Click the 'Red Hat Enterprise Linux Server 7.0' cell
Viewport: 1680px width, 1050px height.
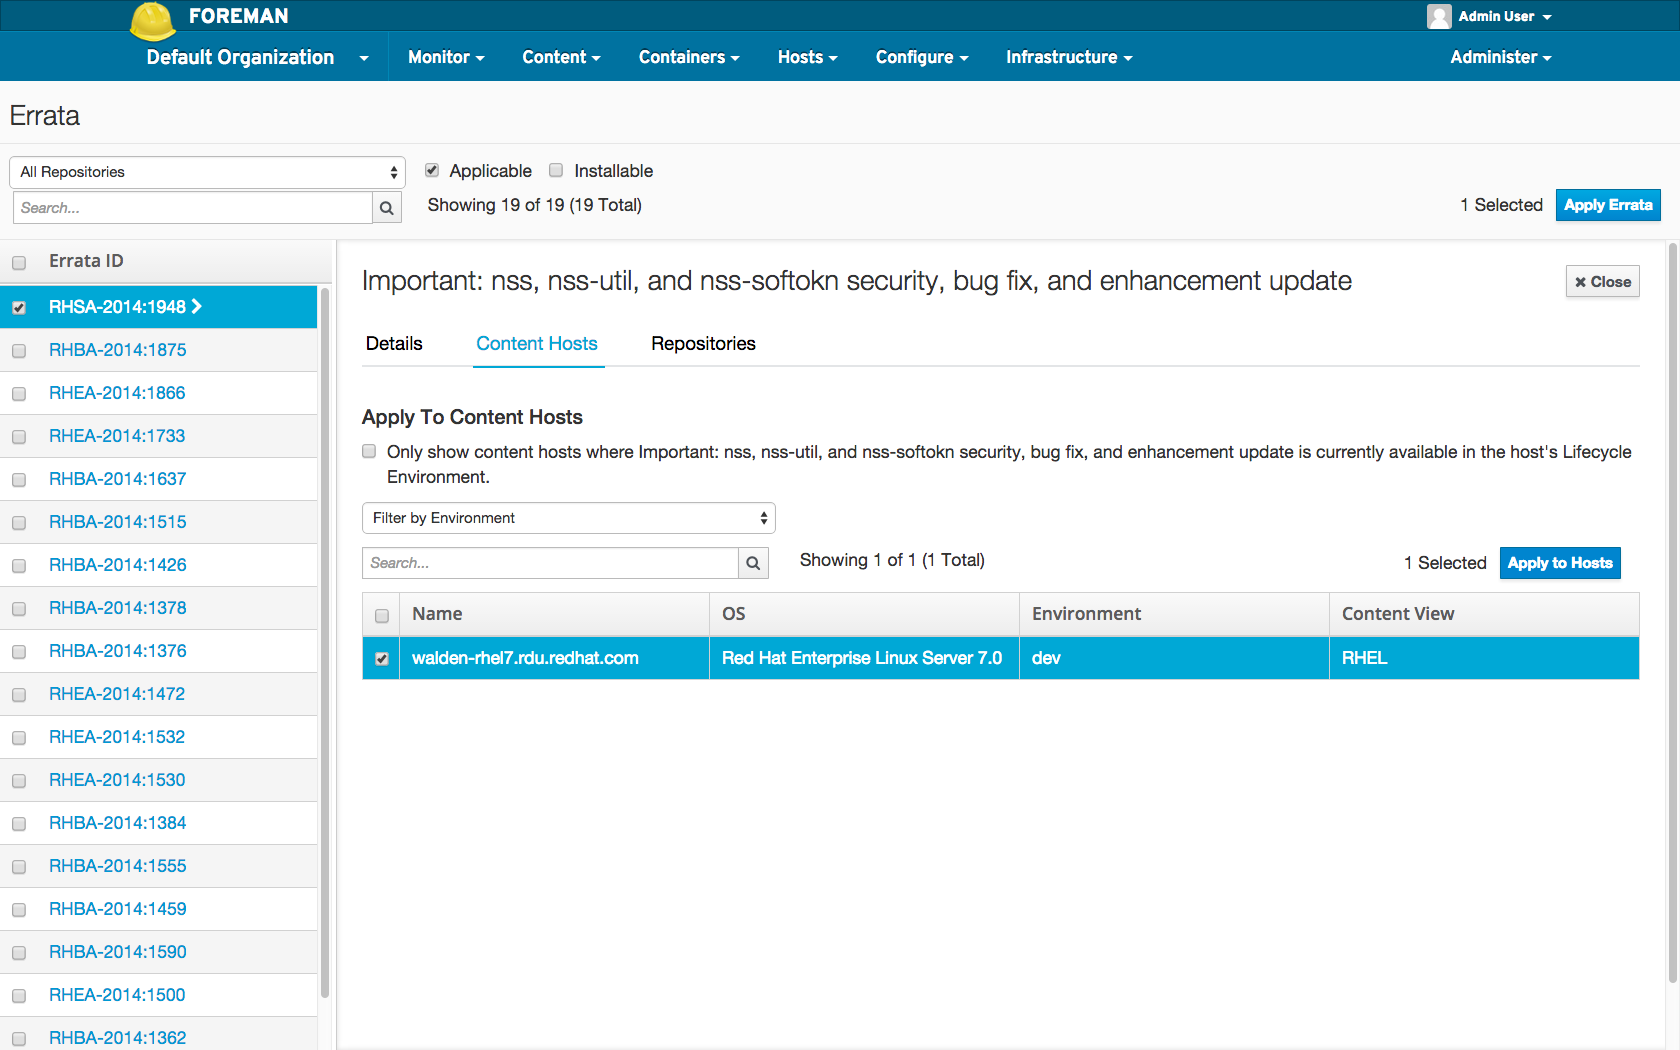click(862, 658)
